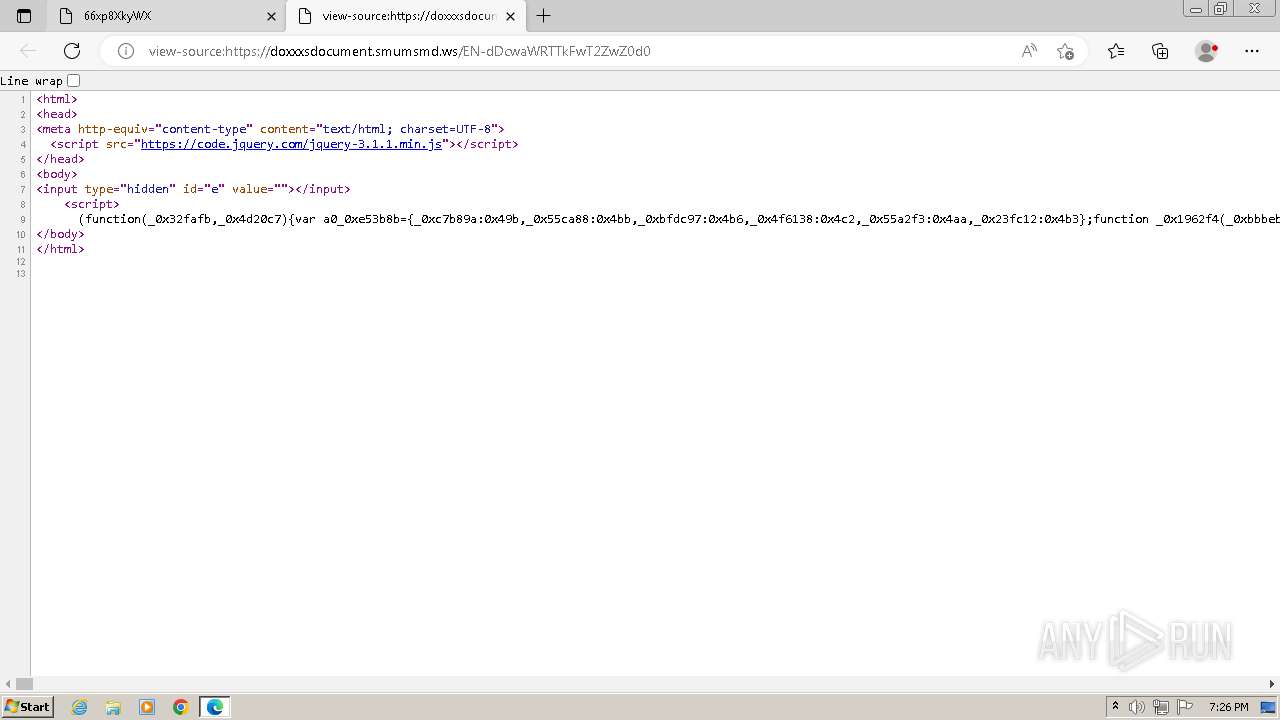Screen dimensions: 1280x720
Task: Click the hidden input line text
Action: [x=193, y=189]
